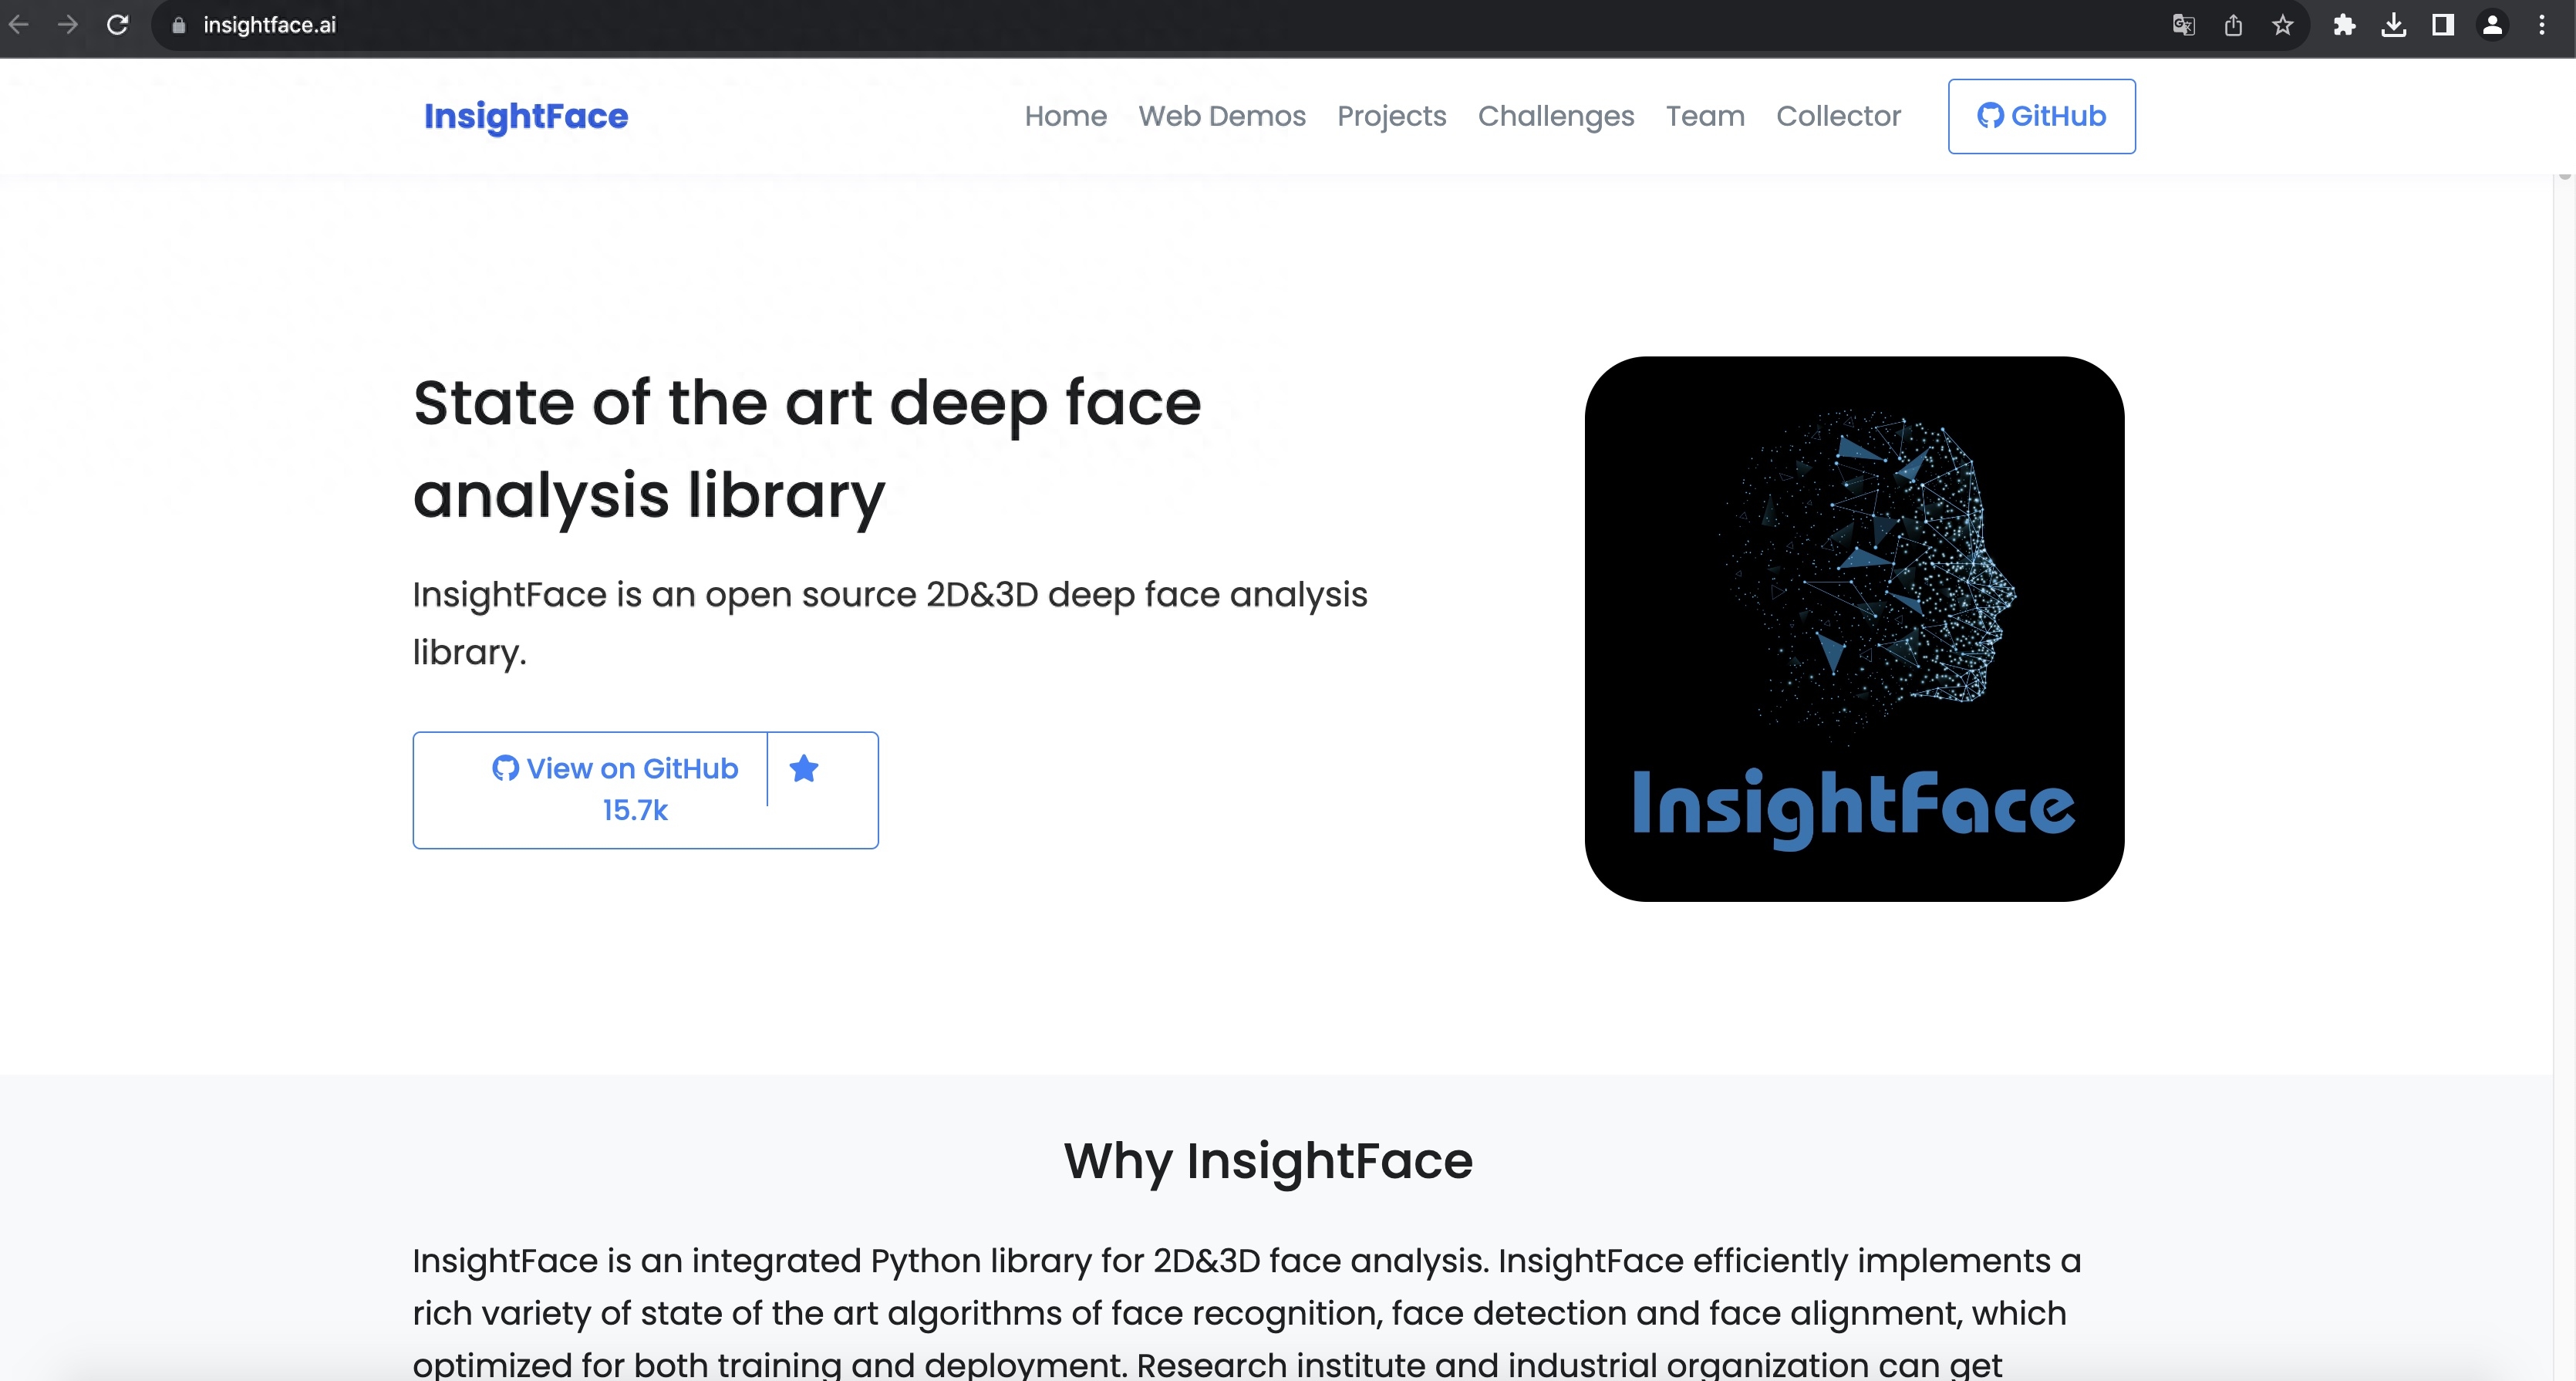Show browser downloads
The height and width of the screenshot is (1381, 2576).
coord(2393,25)
